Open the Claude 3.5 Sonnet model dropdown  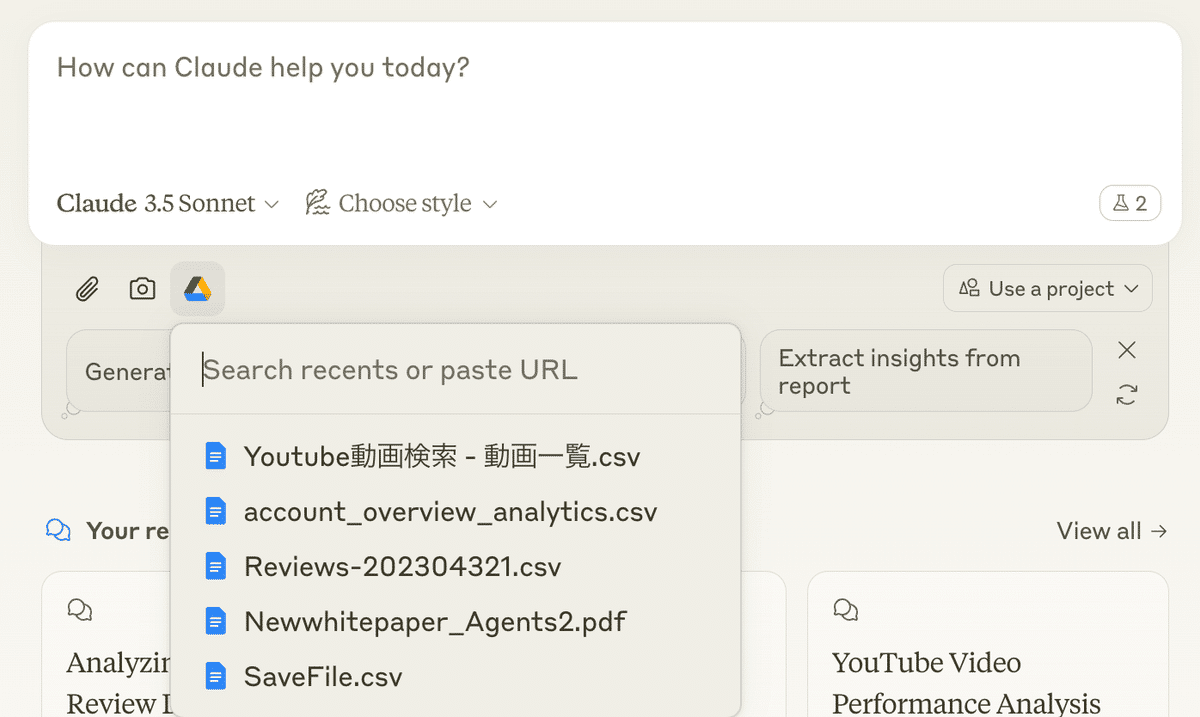[x=168, y=204]
